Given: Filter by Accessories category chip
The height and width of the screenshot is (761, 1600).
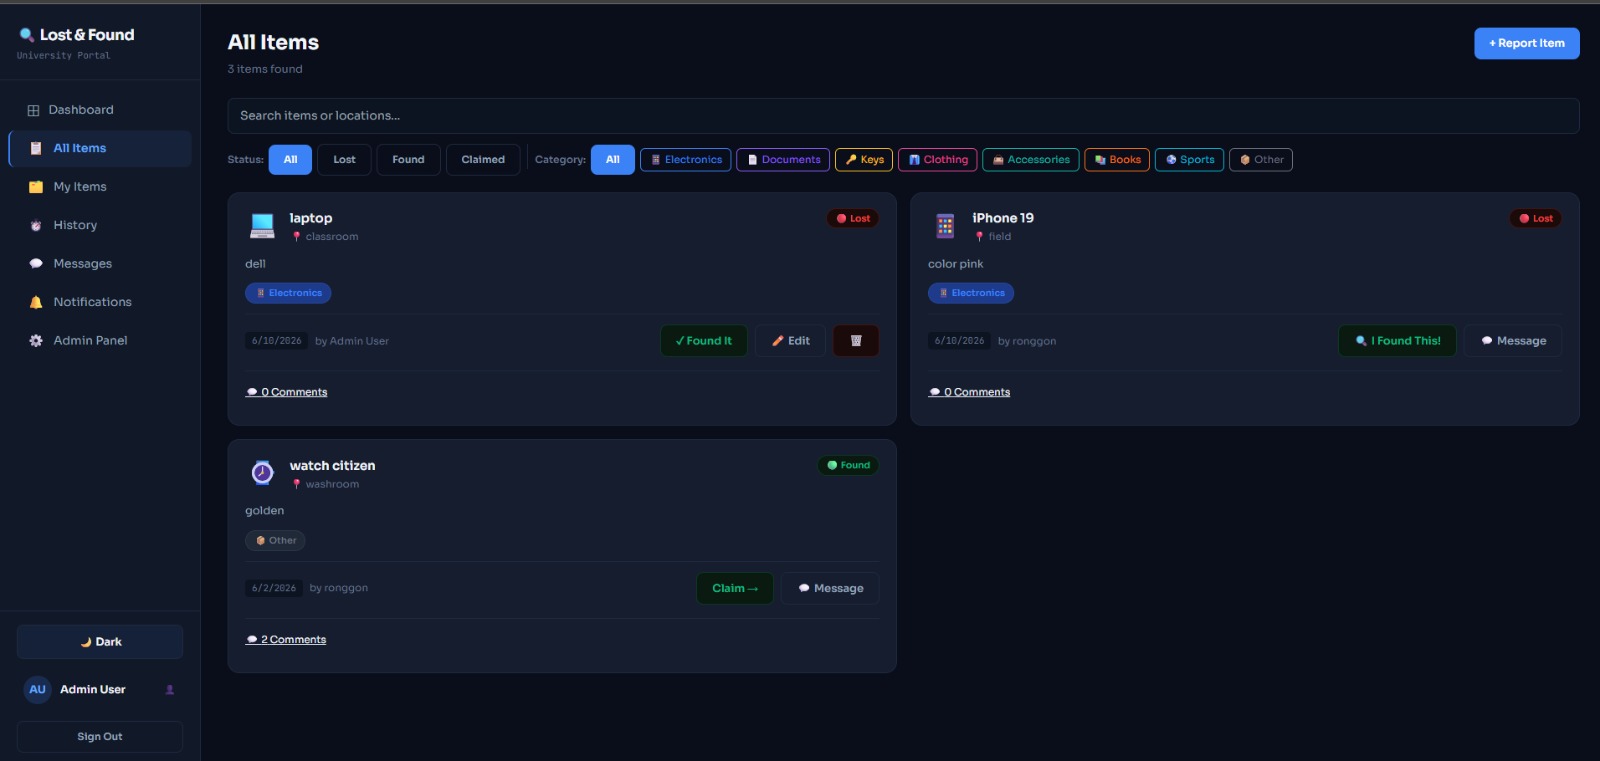Looking at the screenshot, I should point(1031,160).
